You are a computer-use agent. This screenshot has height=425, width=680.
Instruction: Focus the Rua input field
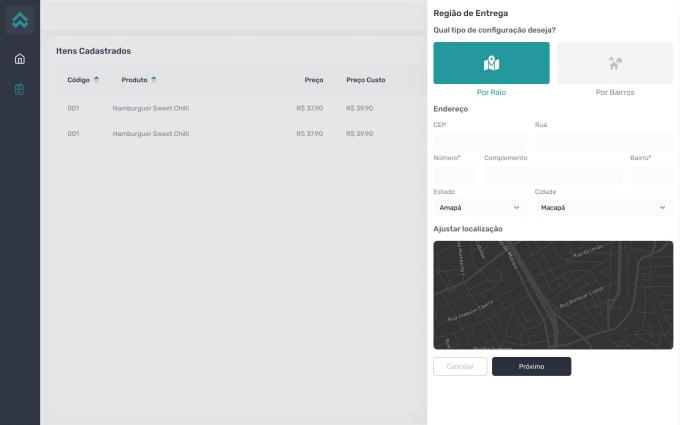click(604, 142)
